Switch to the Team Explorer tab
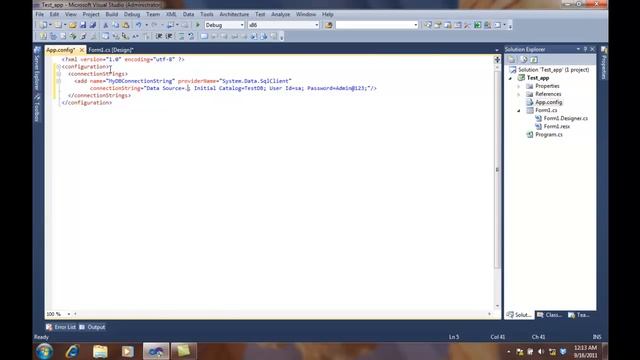The width and height of the screenshot is (640, 360). [580, 315]
